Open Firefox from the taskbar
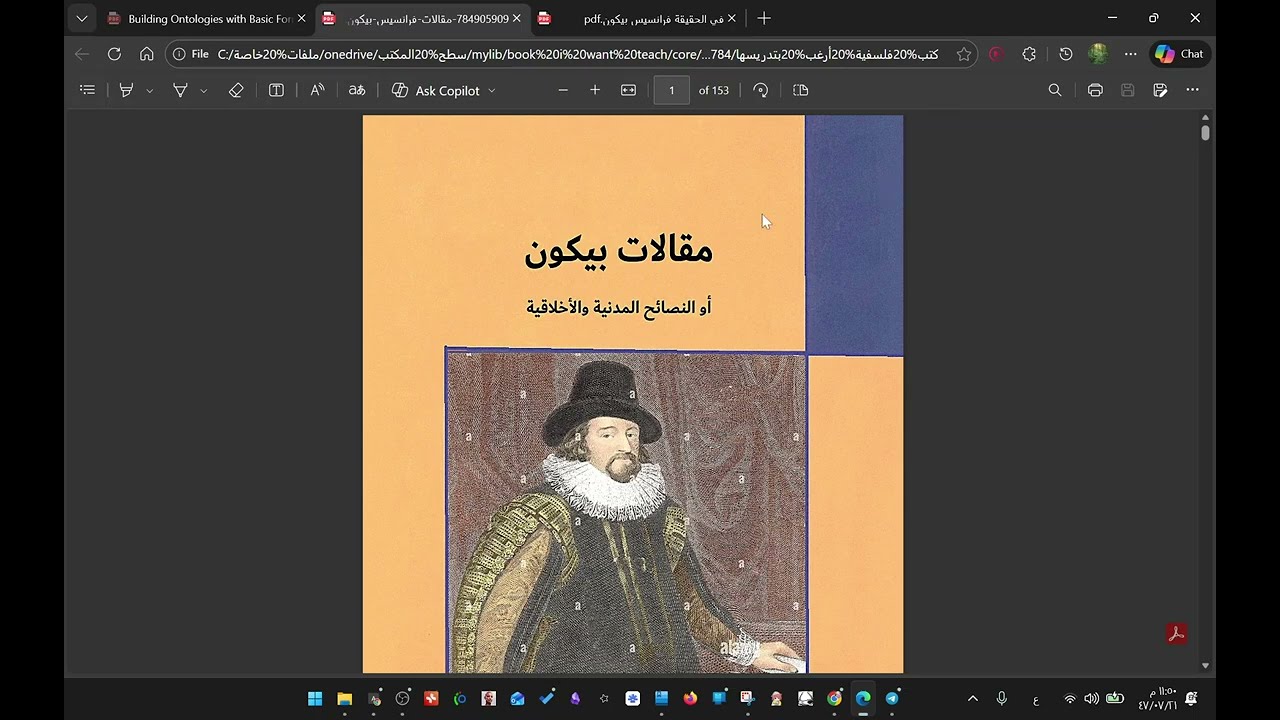This screenshot has width=1280, height=720. [690, 698]
